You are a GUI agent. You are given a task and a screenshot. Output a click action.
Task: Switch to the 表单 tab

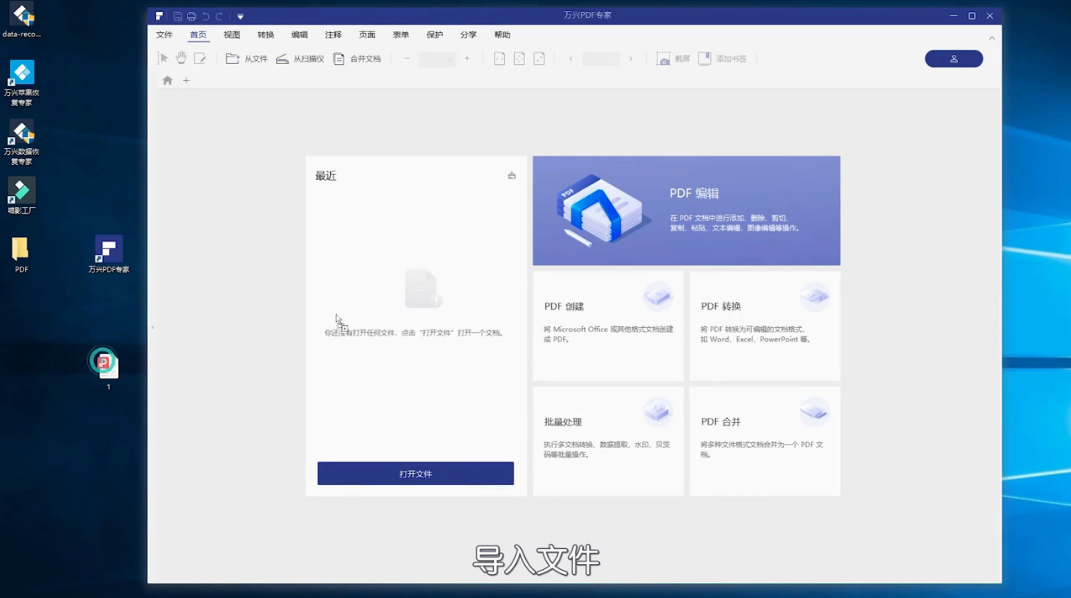tap(401, 35)
